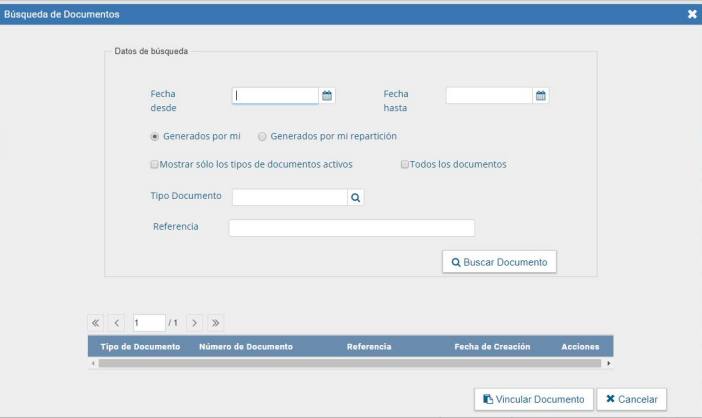Focus the Fecha desde date field

pyautogui.click(x=275, y=96)
